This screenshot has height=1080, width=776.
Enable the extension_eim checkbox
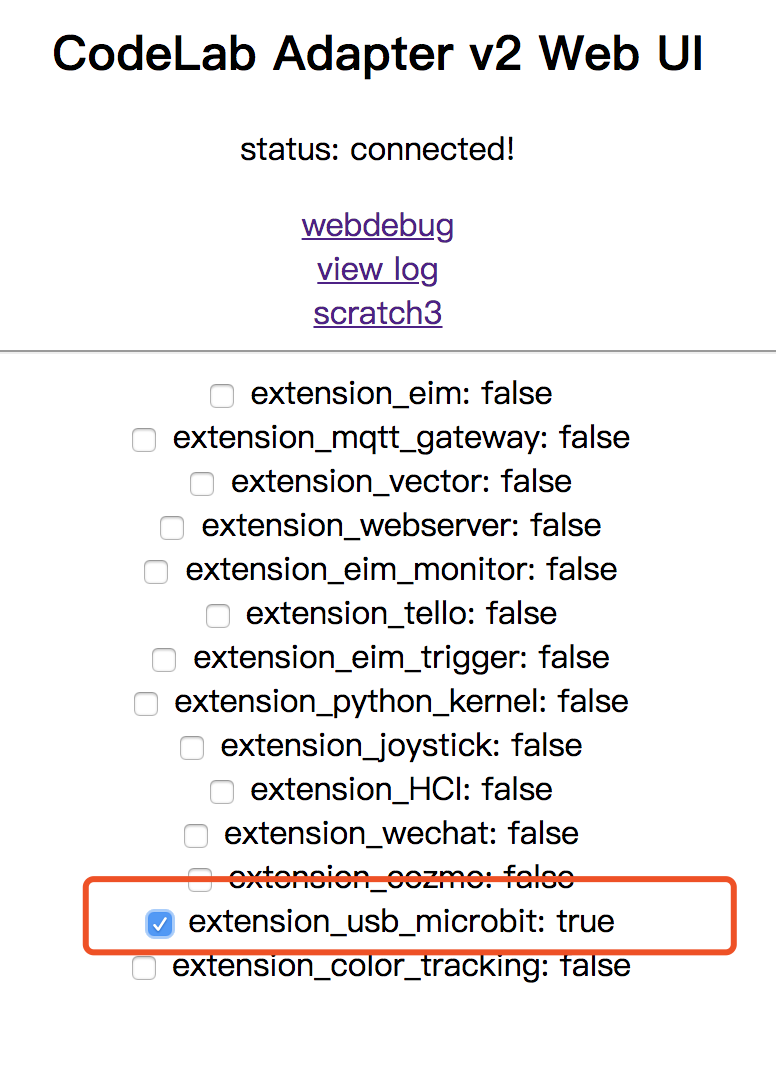[x=222, y=396]
